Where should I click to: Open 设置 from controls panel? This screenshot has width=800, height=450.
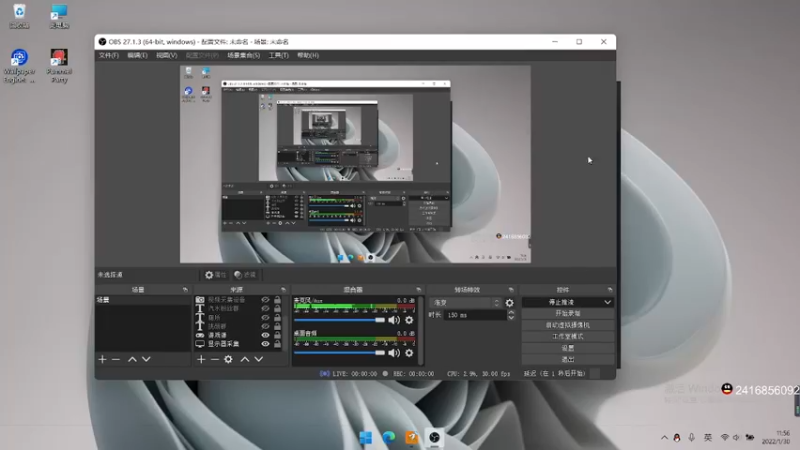[567, 348]
